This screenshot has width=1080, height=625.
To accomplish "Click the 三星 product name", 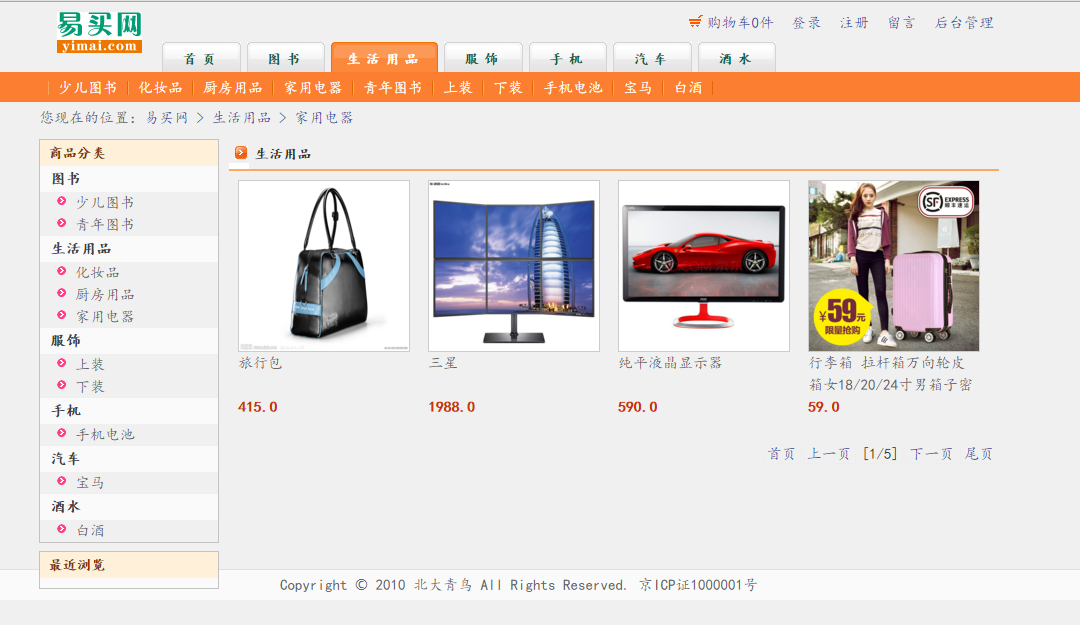I will pyautogui.click(x=443, y=362).
